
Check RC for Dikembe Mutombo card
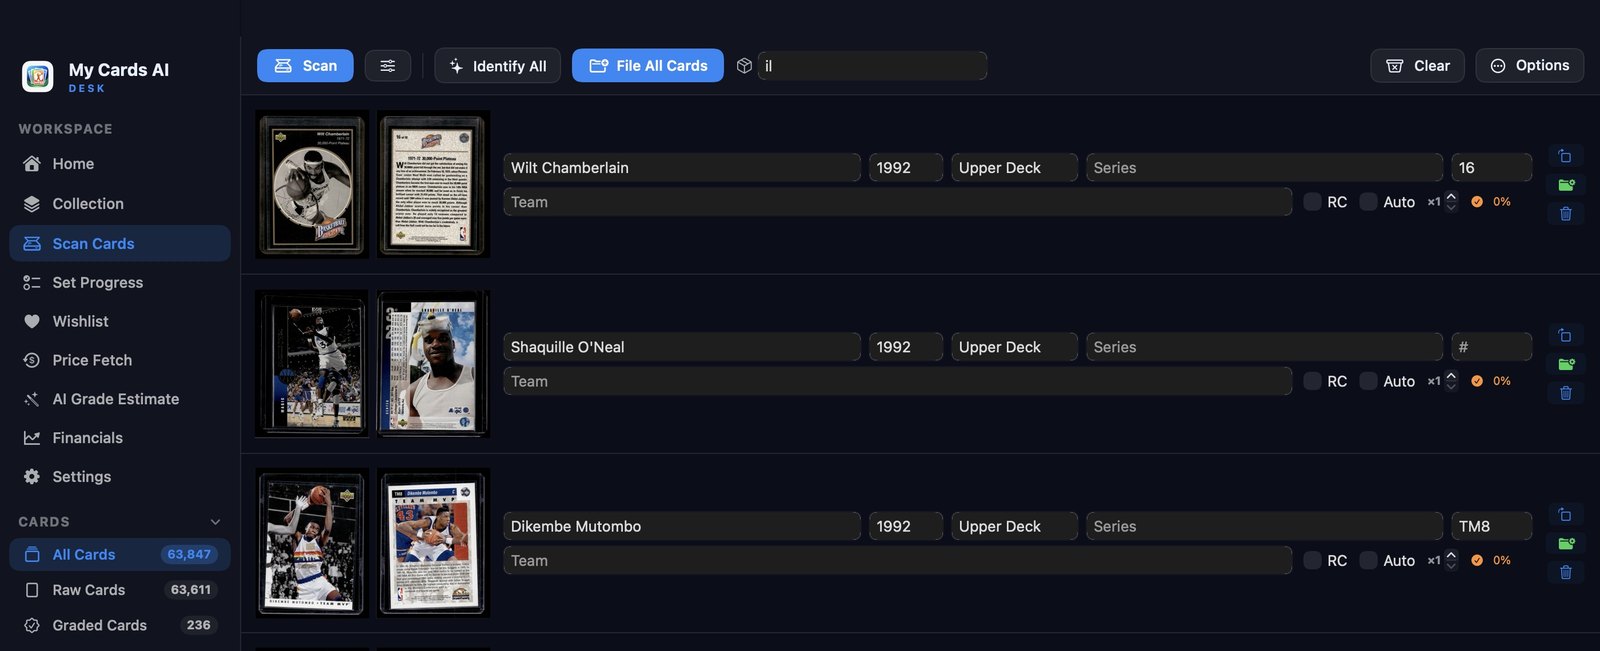pyautogui.click(x=1312, y=560)
